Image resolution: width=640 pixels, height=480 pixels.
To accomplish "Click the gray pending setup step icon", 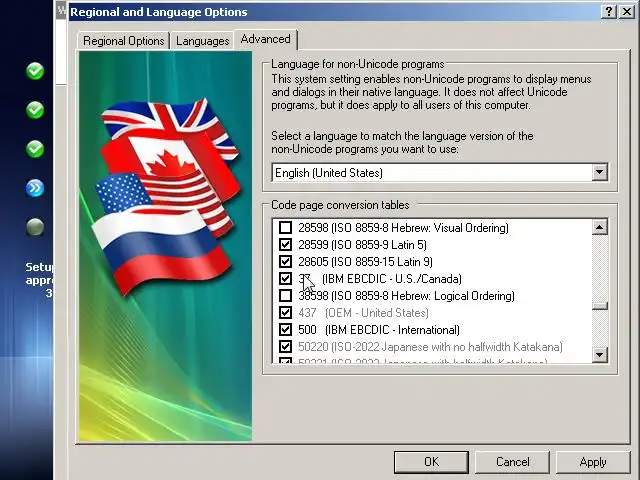I will pos(35,227).
